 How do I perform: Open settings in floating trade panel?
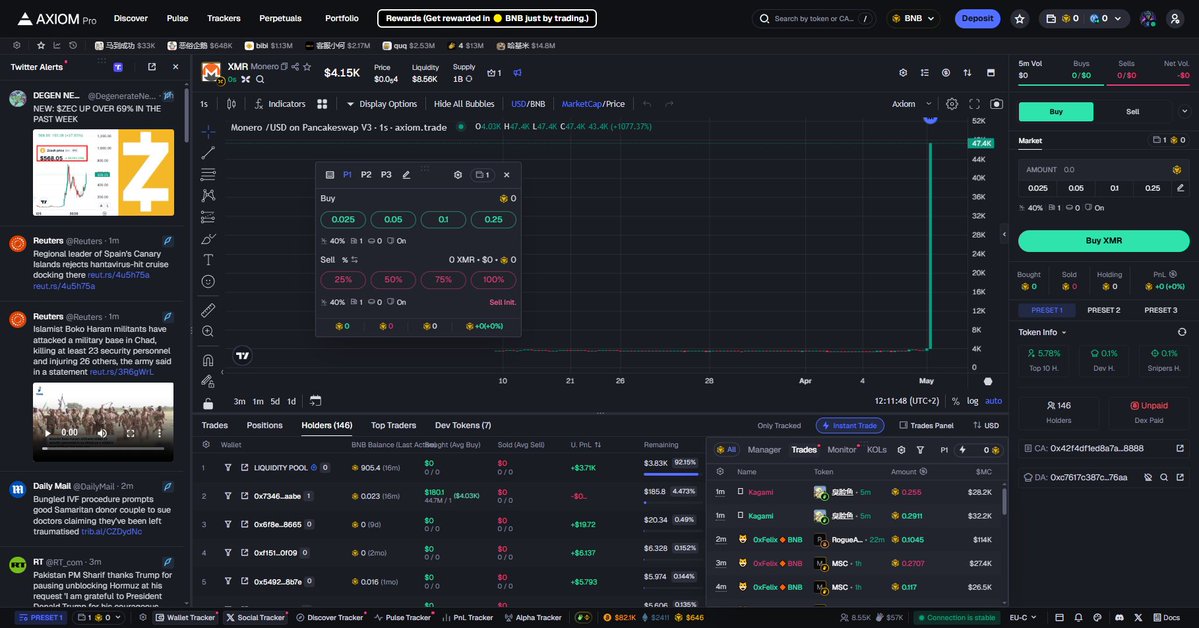pyautogui.click(x=457, y=175)
